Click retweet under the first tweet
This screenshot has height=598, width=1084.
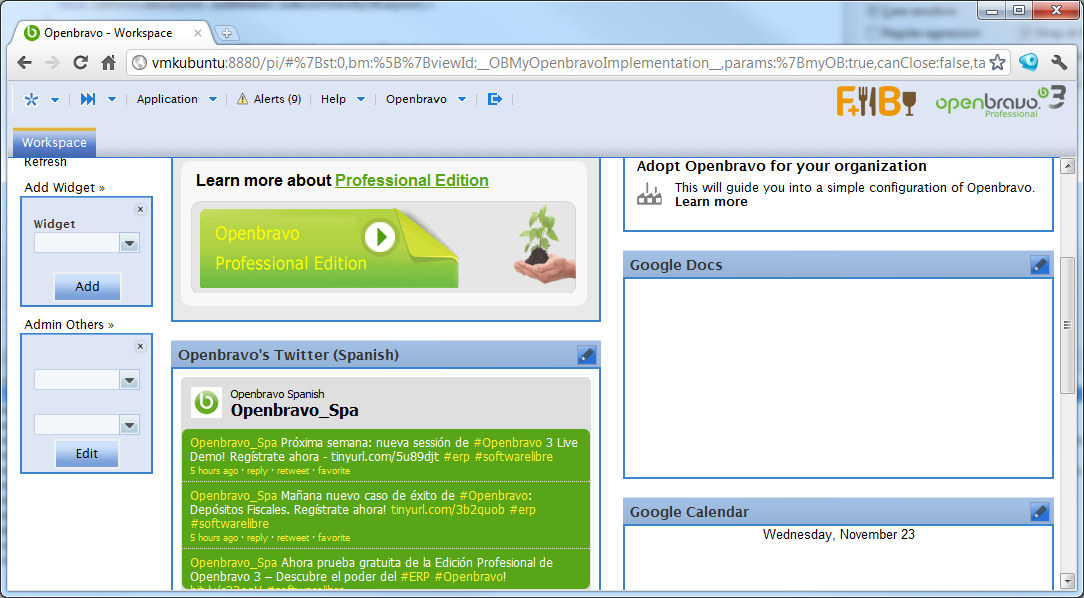pyautogui.click(x=293, y=471)
